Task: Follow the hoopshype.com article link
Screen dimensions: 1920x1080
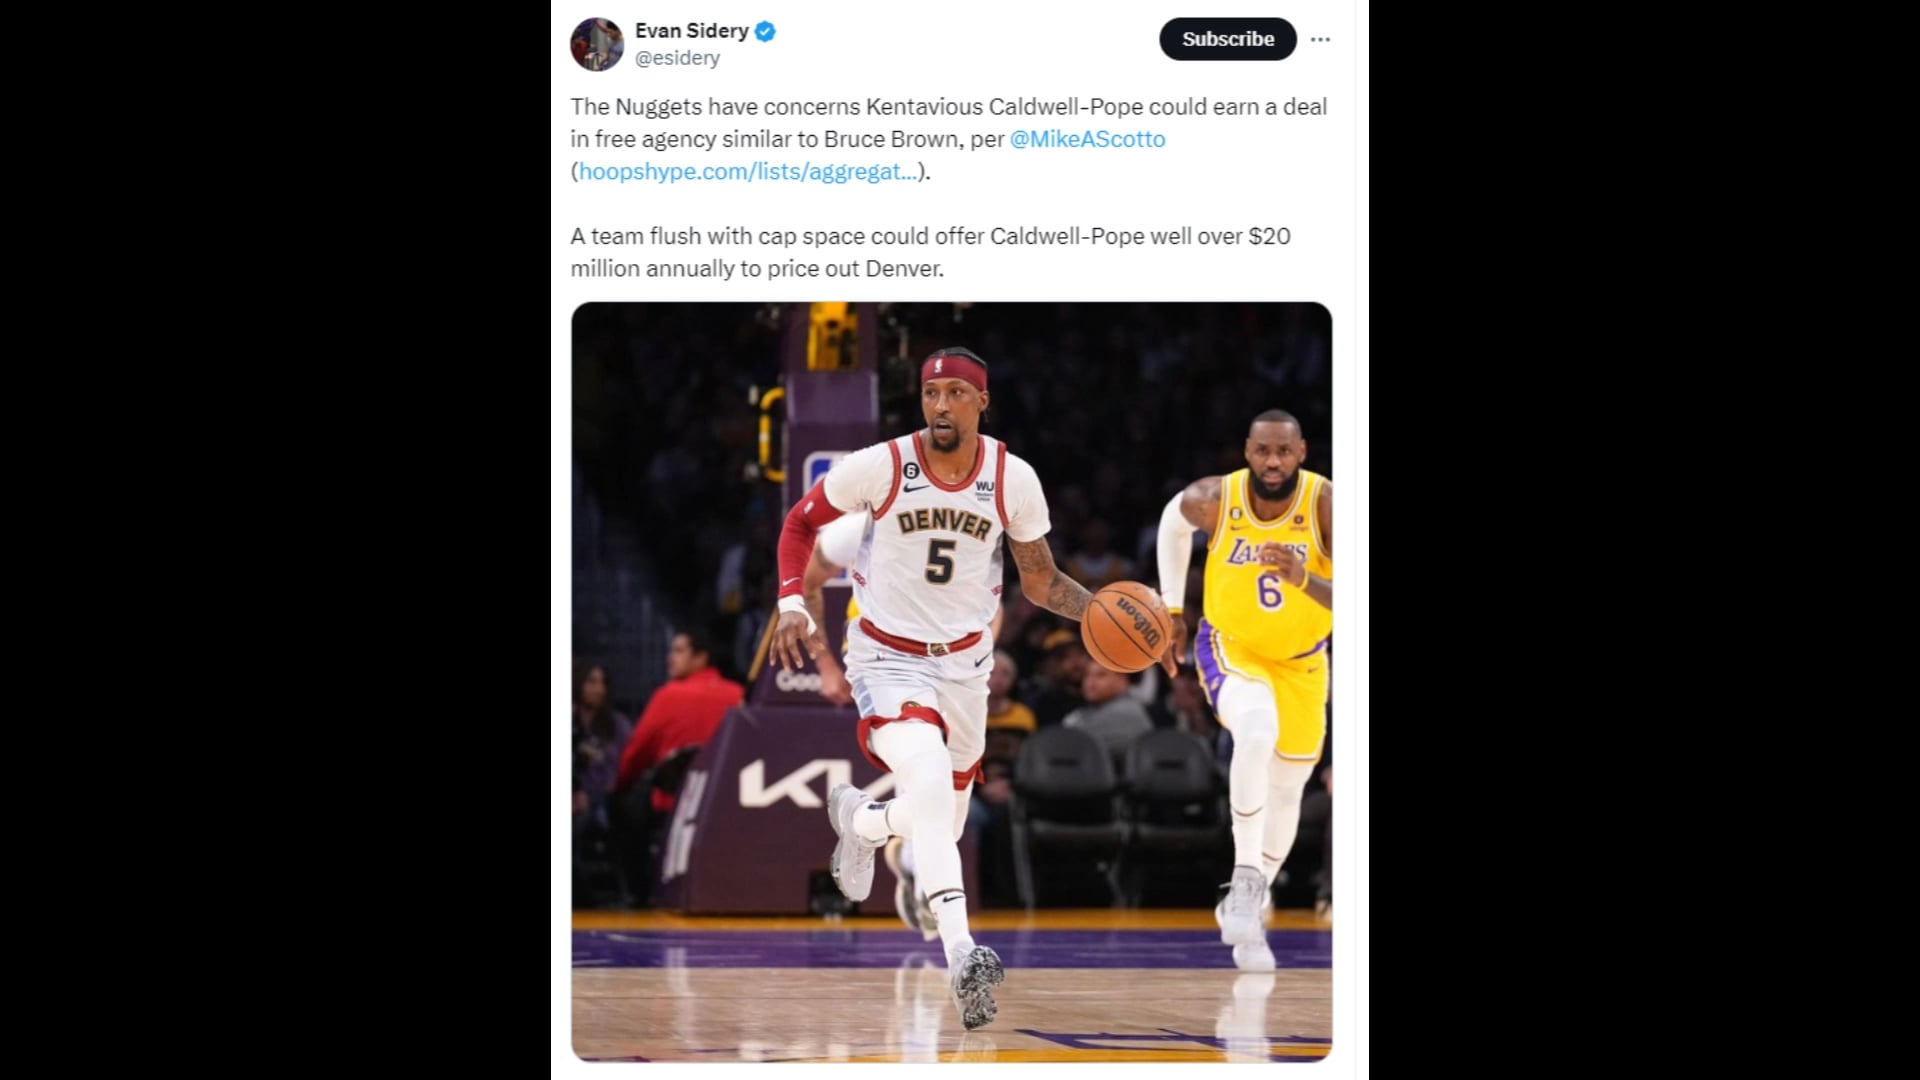Action: coord(748,171)
